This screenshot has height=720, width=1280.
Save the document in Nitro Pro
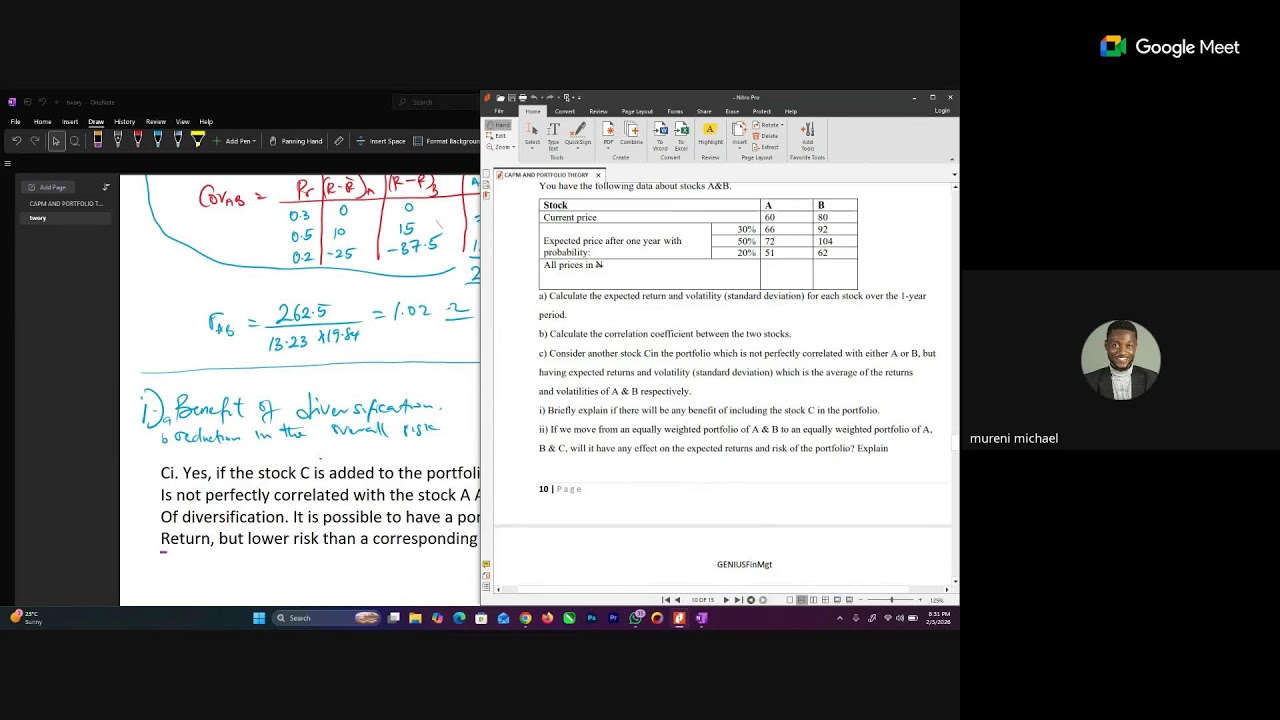[x=512, y=98]
